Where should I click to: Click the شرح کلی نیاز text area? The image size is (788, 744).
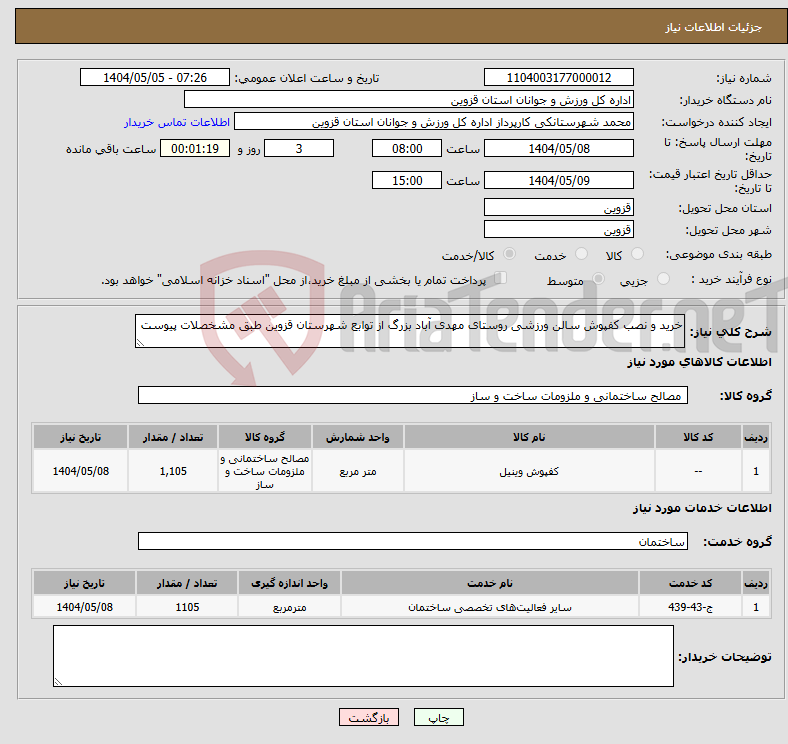pos(410,331)
